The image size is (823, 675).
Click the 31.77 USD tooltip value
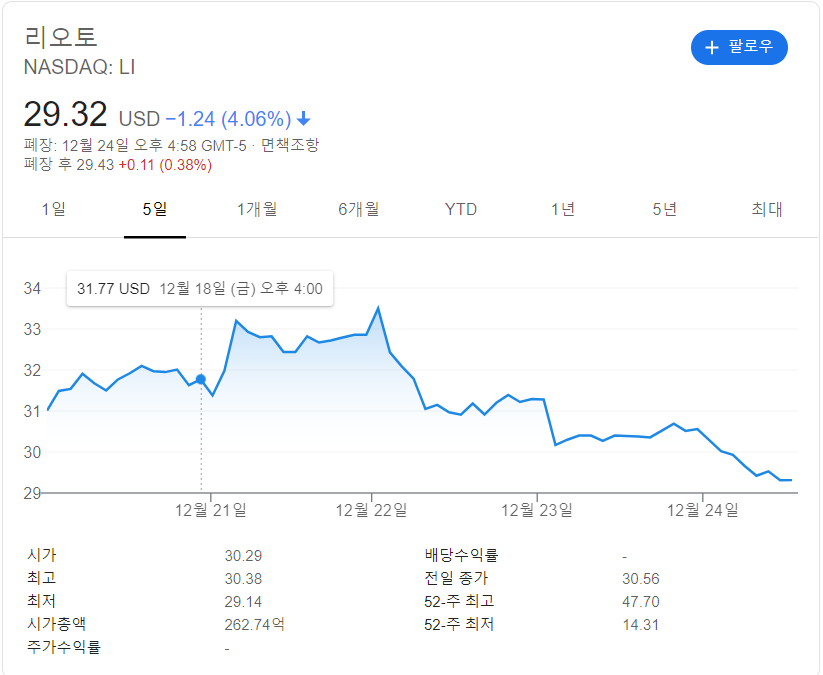tap(113, 289)
